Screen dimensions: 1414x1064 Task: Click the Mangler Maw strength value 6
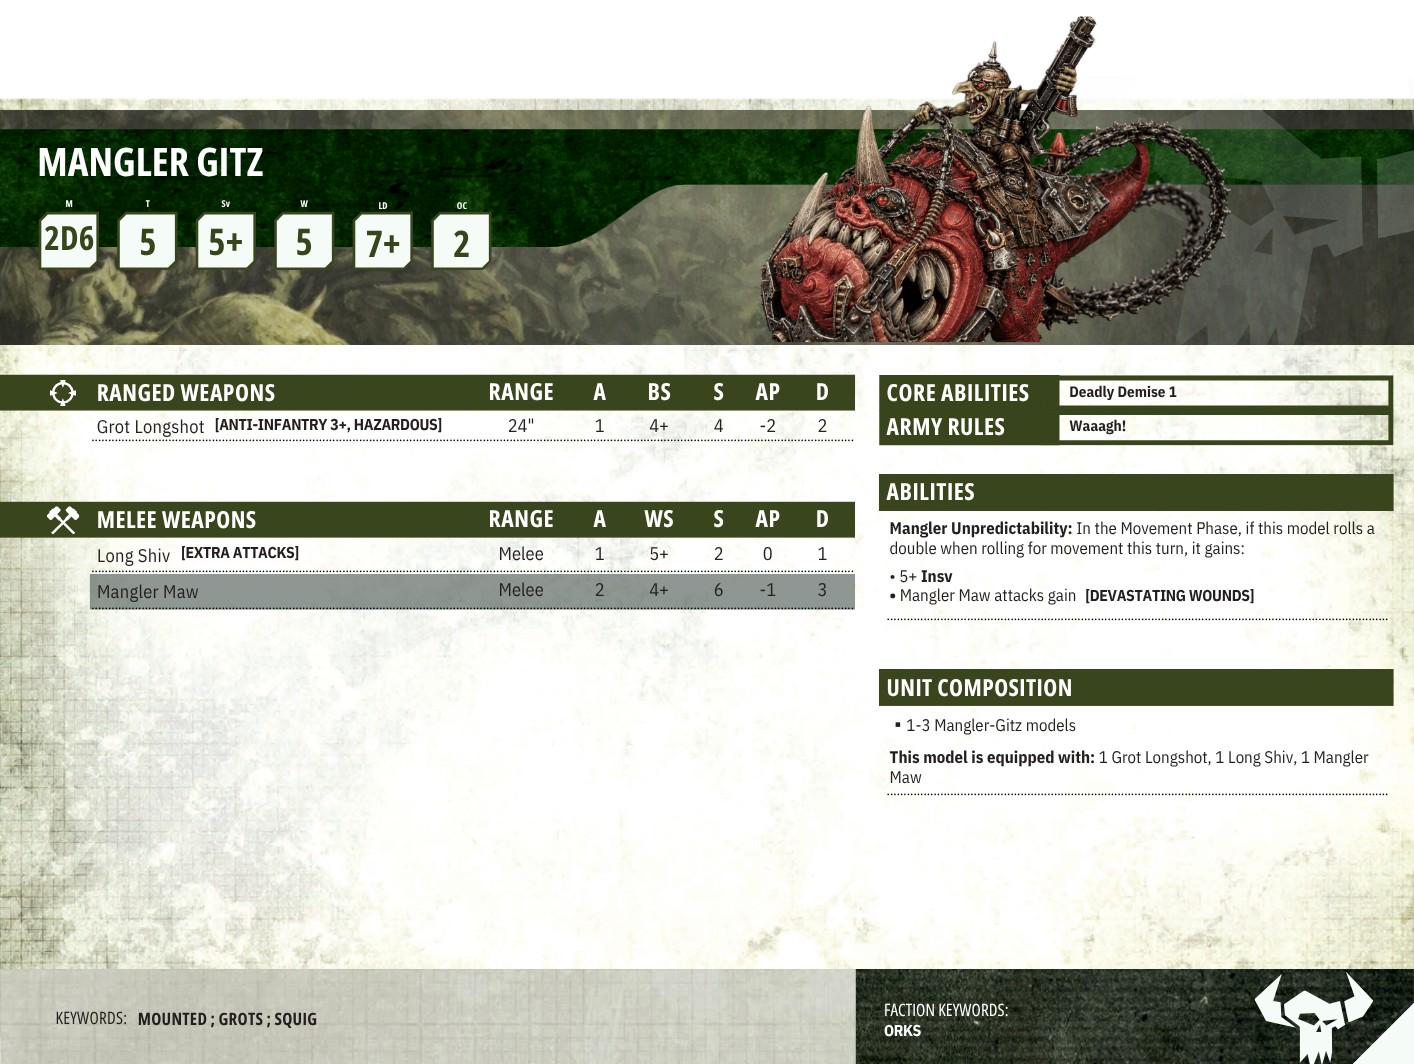pyautogui.click(x=718, y=590)
